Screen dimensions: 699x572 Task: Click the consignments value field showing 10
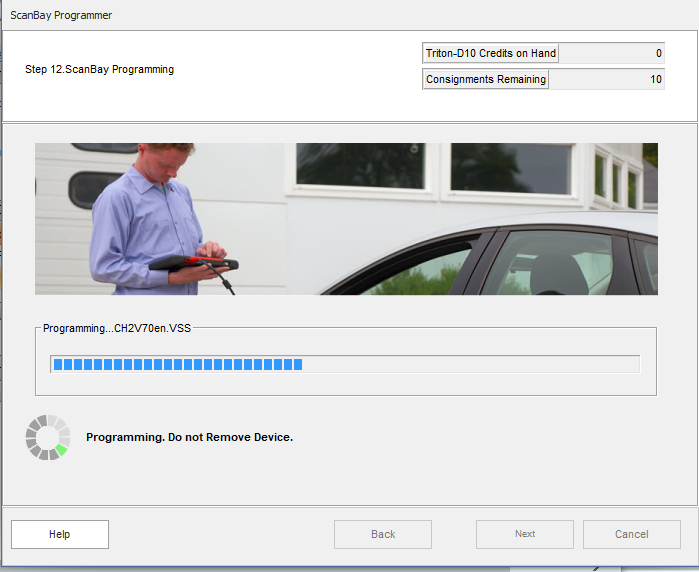pyautogui.click(x=607, y=79)
